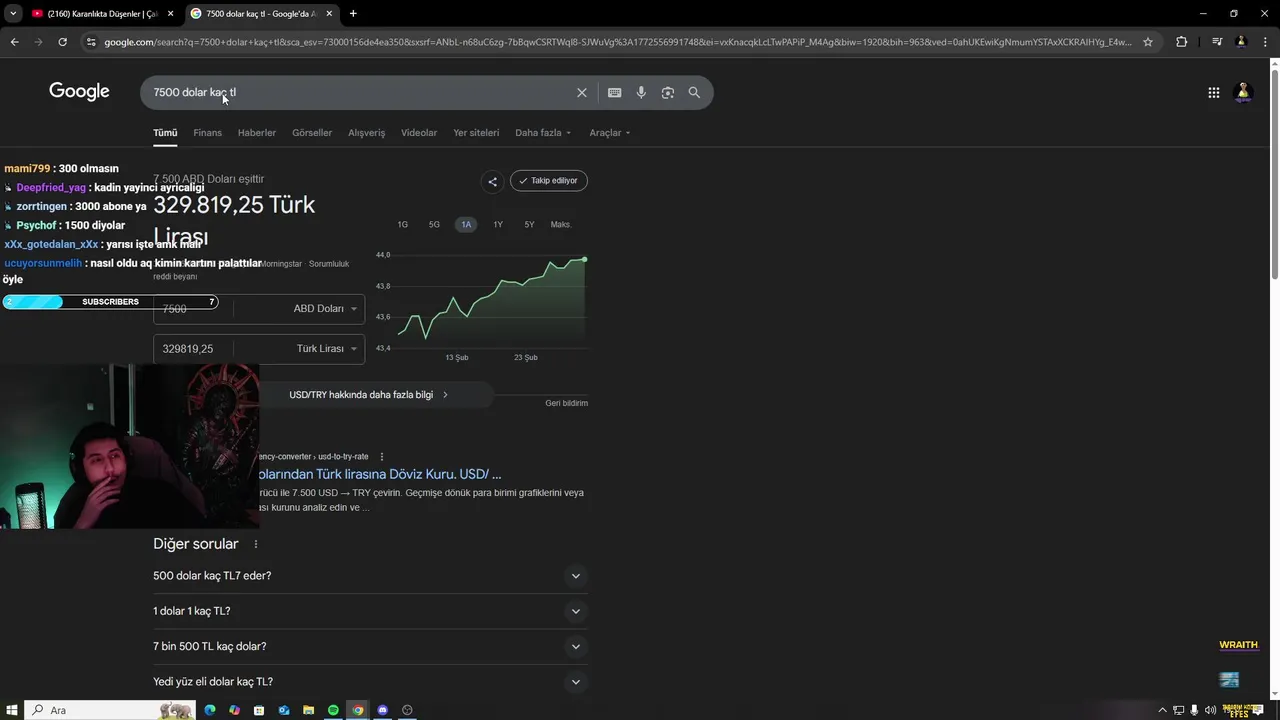Launch Microsoft Edge from taskbar
This screenshot has width=1280, height=720.
(210, 710)
